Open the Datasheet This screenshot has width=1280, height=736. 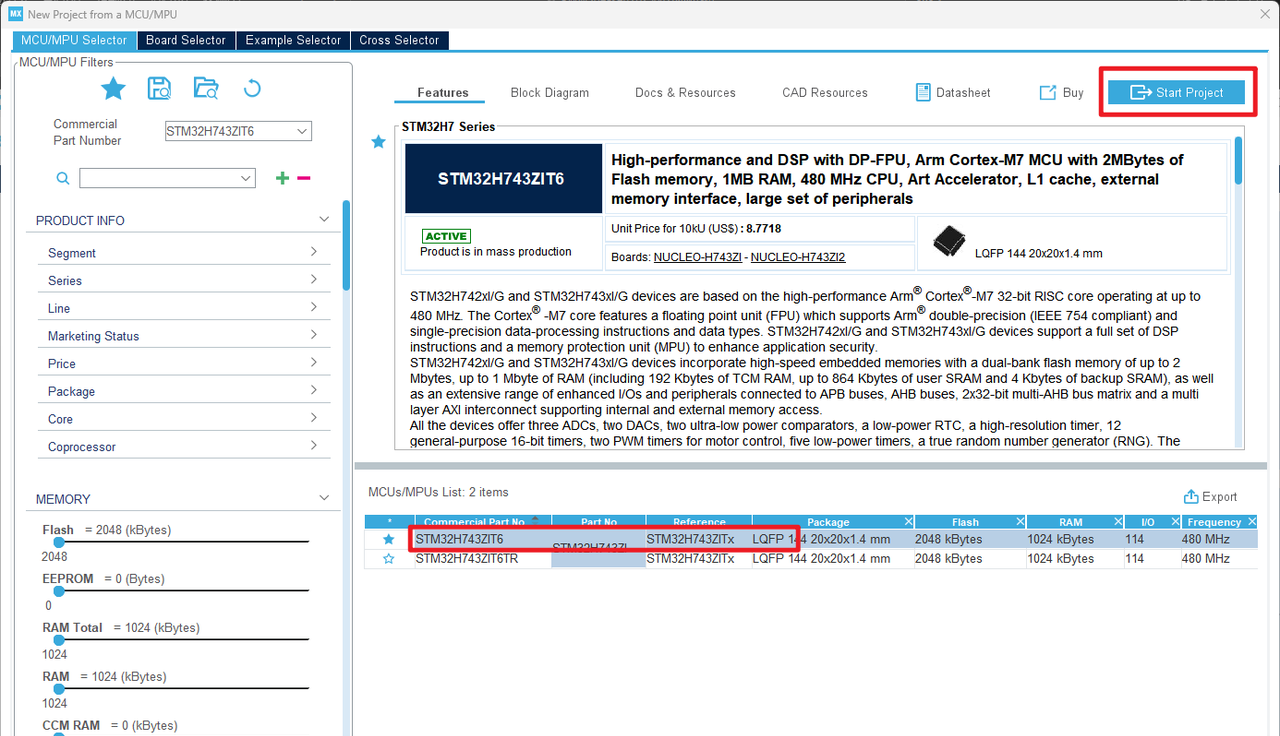pos(953,92)
